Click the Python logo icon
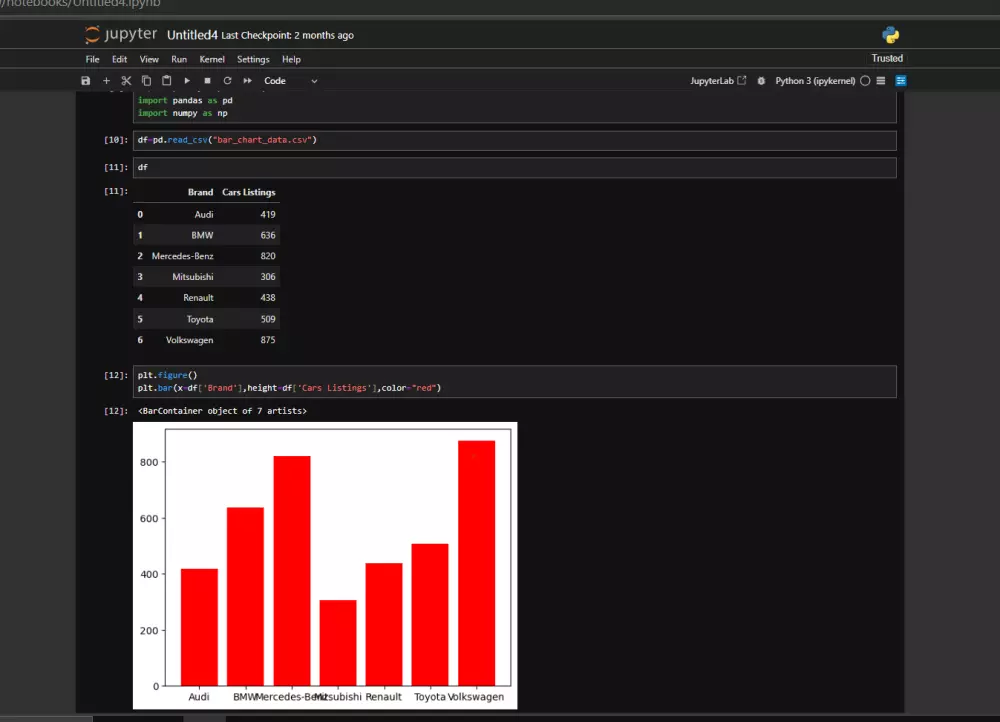Viewport: 1000px width, 722px height. [x=890, y=35]
